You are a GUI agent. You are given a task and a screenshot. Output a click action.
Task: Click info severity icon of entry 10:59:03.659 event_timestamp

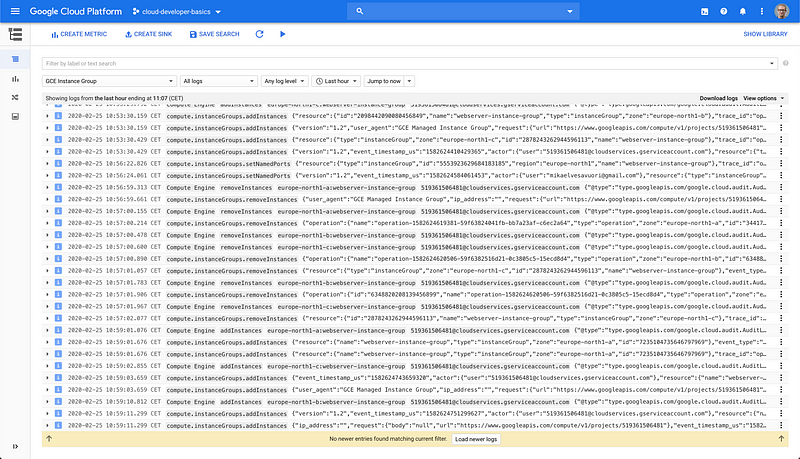point(58,378)
